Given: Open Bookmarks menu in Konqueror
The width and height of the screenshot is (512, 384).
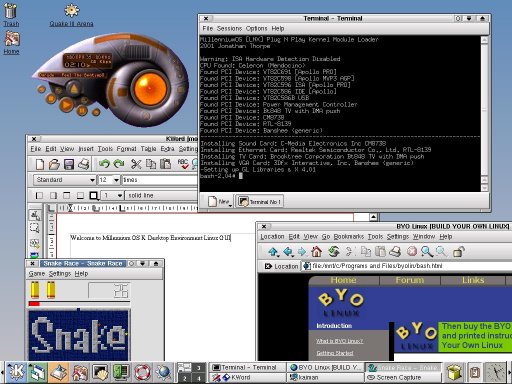Looking at the screenshot, I should (349, 236).
